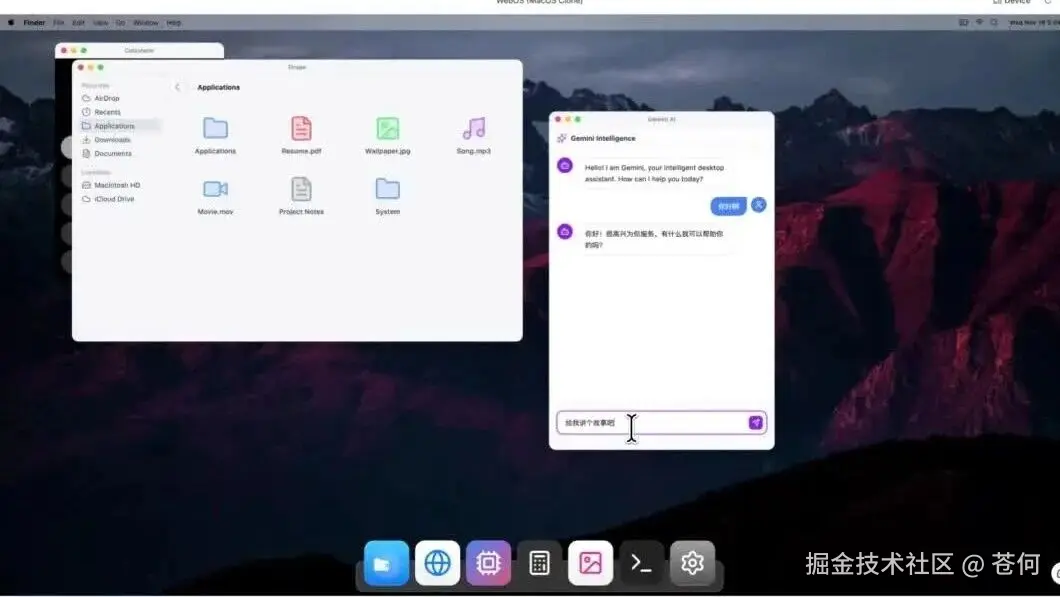Open the View menu
The height and width of the screenshot is (597, 1060).
tap(101, 22)
